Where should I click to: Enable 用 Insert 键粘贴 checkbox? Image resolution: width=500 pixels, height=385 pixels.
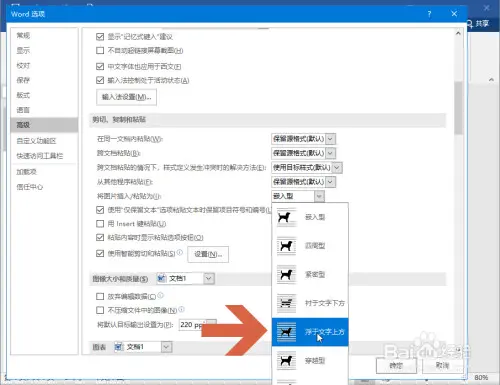pos(100,224)
